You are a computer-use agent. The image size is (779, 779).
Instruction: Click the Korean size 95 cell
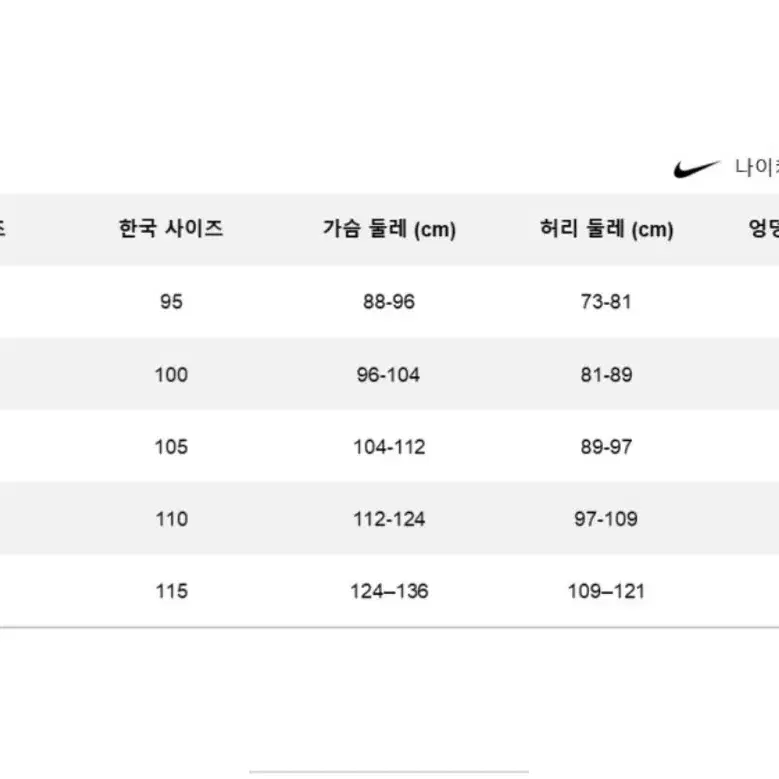tap(171, 302)
